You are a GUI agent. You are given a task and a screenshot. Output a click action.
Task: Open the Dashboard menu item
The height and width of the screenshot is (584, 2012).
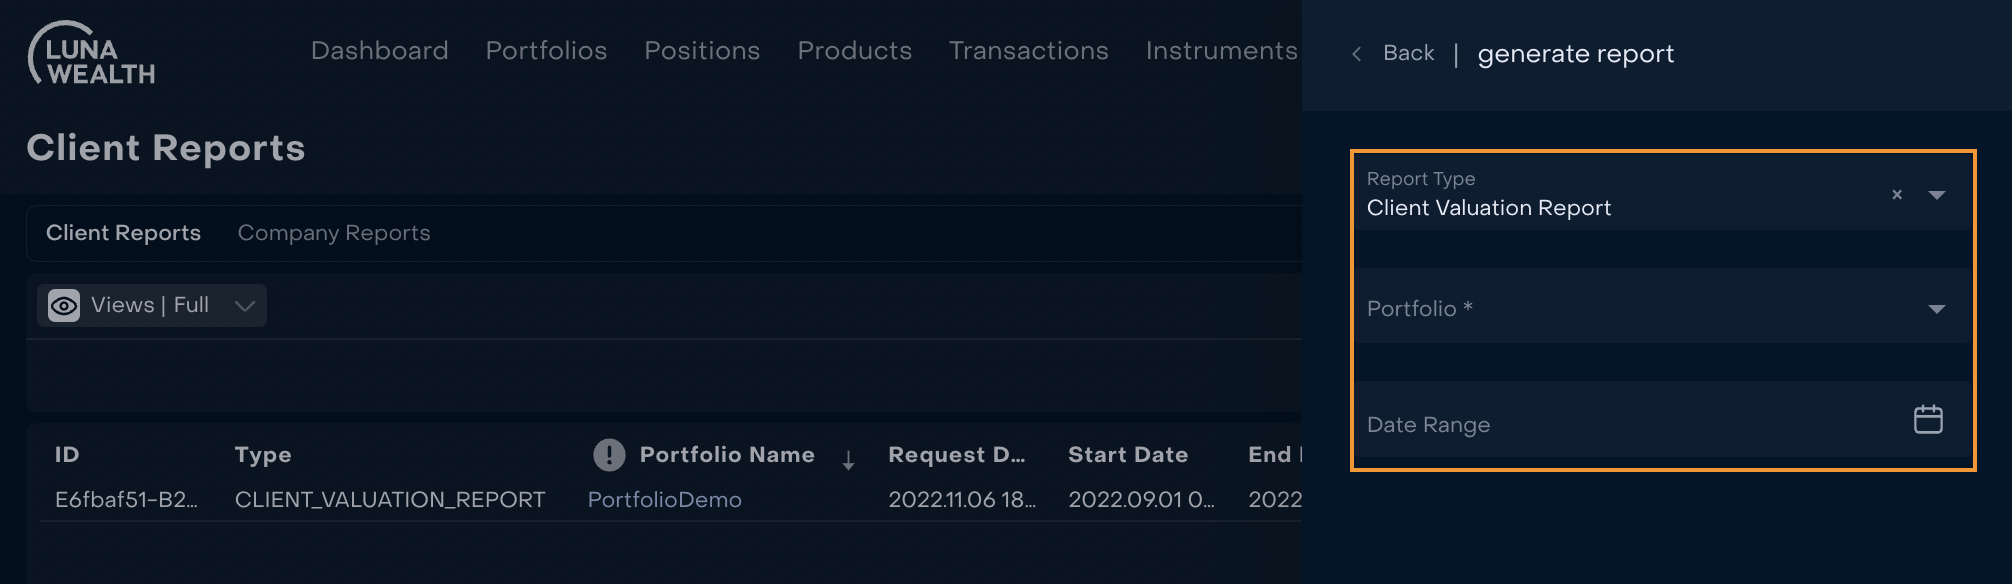click(x=379, y=51)
